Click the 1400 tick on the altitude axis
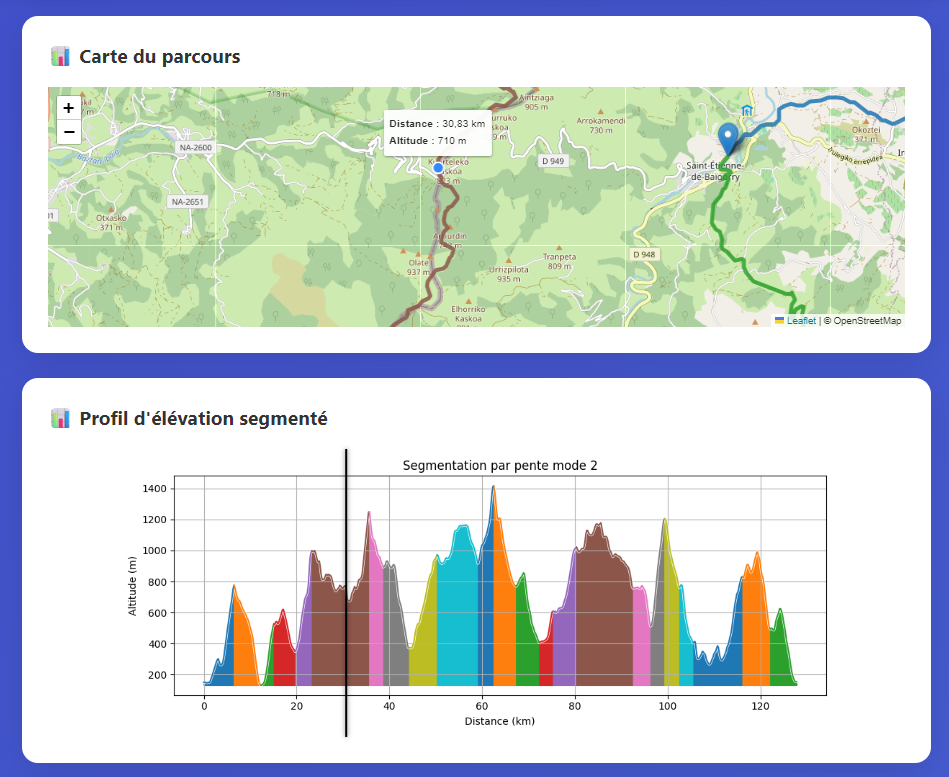This screenshot has height=777, width=949. 154,489
